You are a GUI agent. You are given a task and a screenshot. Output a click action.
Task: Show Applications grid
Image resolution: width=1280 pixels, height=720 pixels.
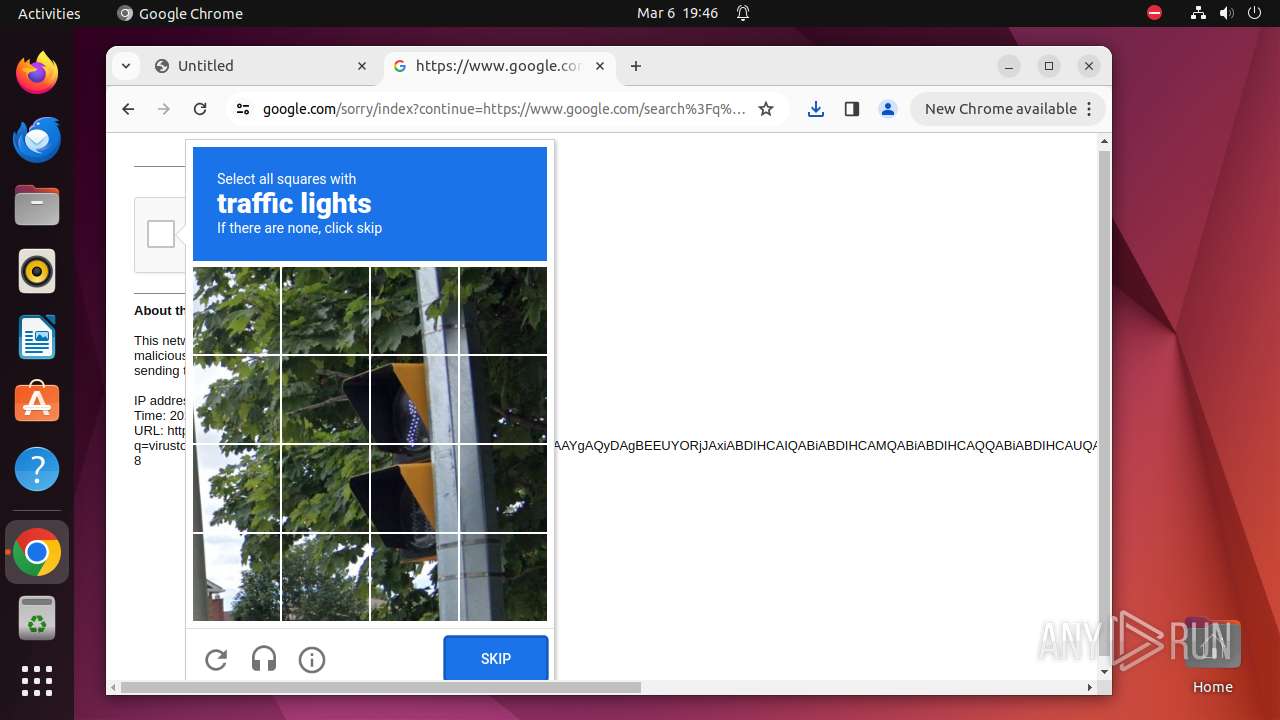(x=37, y=681)
